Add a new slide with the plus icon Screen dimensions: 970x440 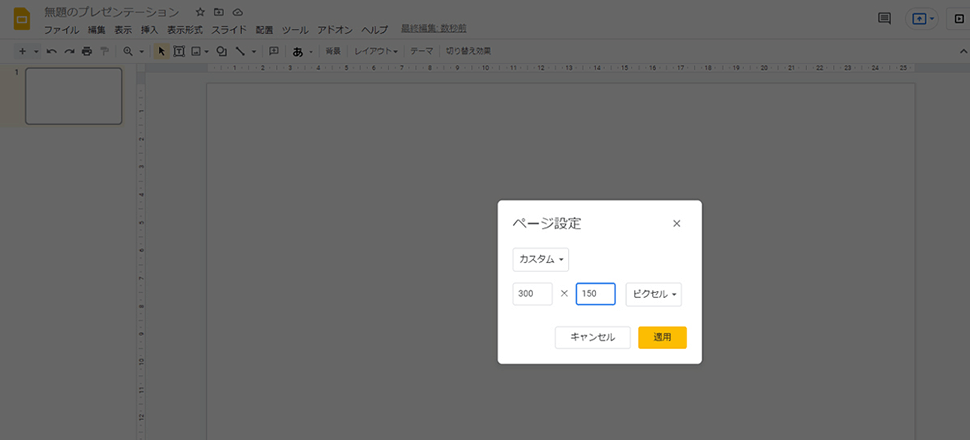point(22,51)
